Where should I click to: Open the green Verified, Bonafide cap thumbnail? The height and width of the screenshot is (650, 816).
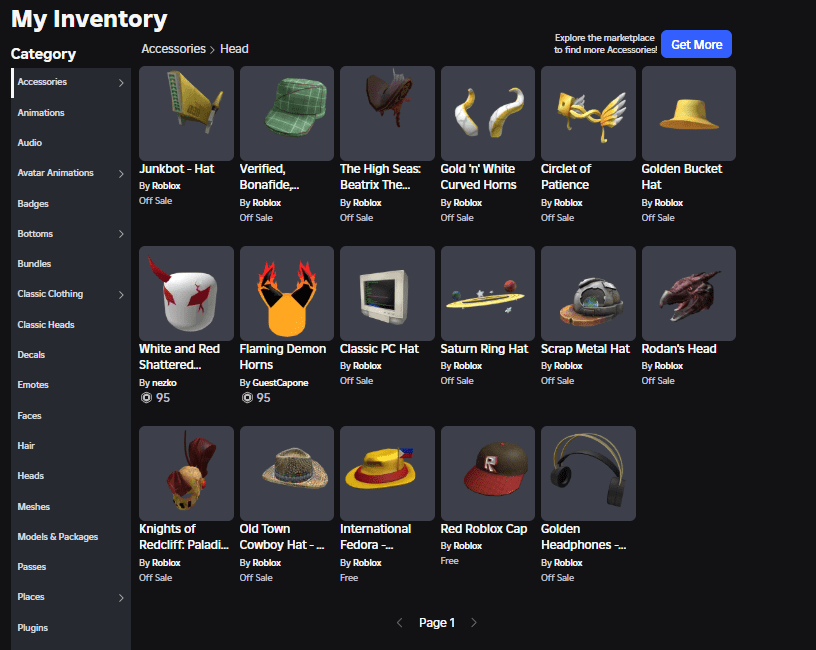click(287, 113)
